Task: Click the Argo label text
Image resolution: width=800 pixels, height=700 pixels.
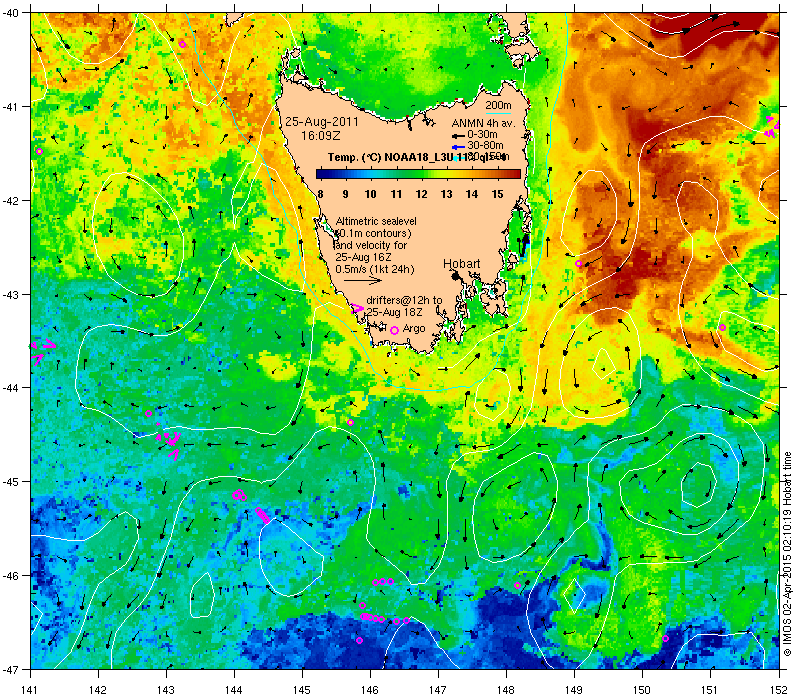Action: coord(414,329)
